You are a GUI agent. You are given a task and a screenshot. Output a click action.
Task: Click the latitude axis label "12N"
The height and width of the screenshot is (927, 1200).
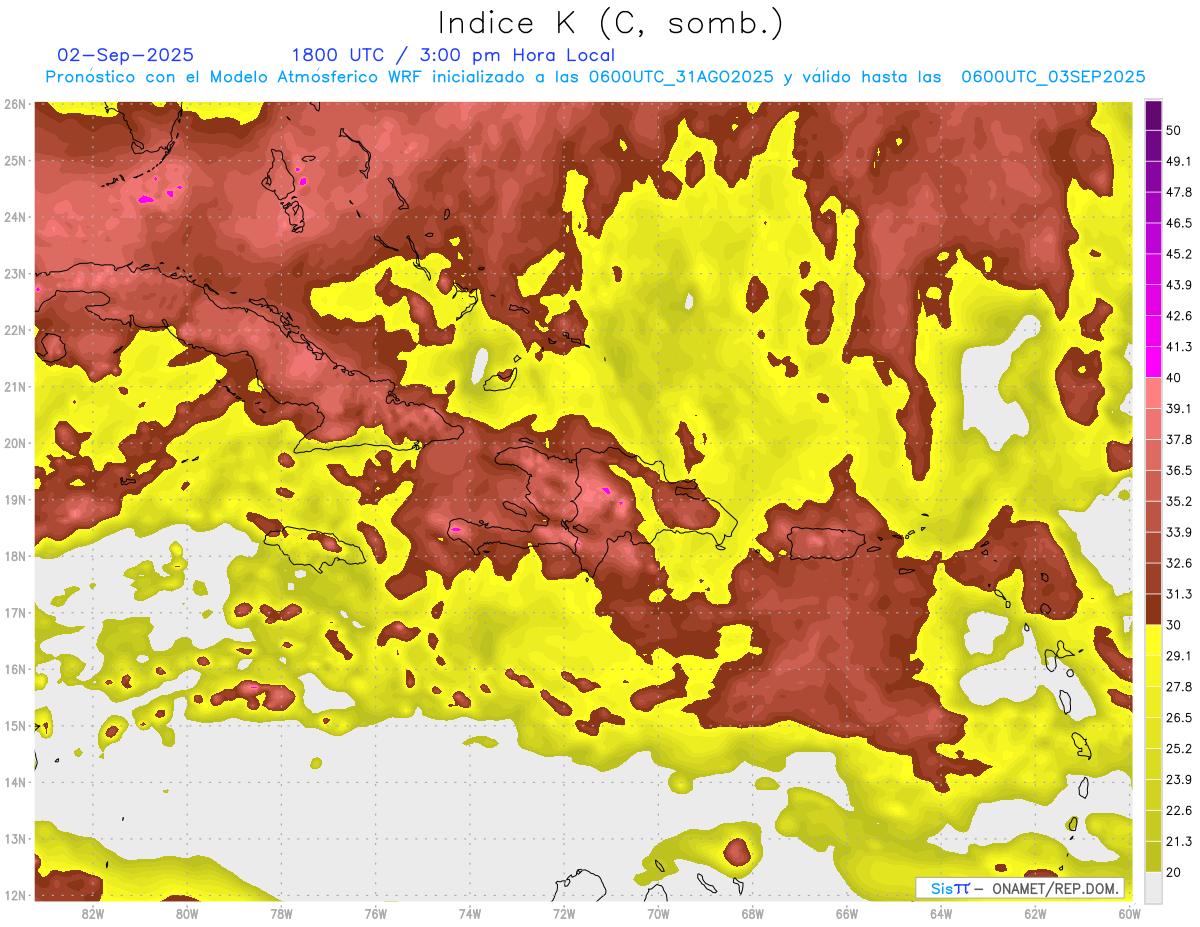tap(15, 895)
